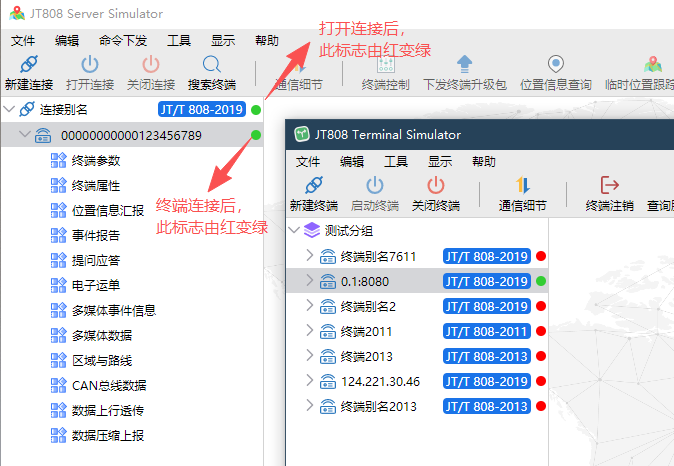Select CAN总线数据 tree item
Image resolution: width=674 pixels, height=466 pixels.
click(x=109, y=385)
